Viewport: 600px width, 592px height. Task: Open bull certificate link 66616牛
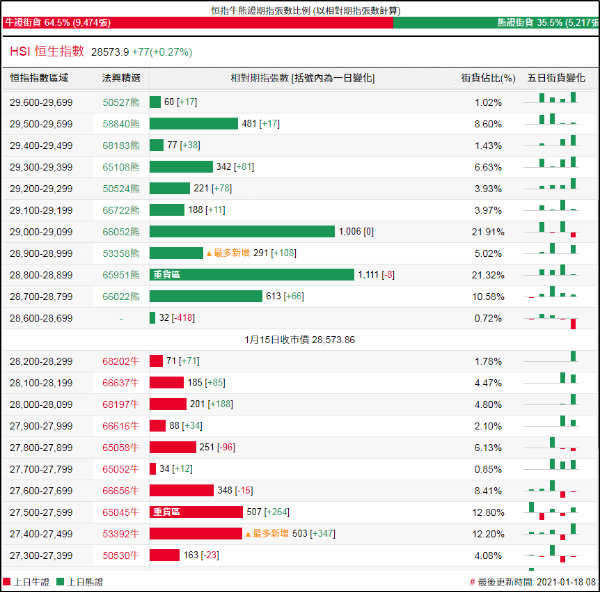pos(121,426)
